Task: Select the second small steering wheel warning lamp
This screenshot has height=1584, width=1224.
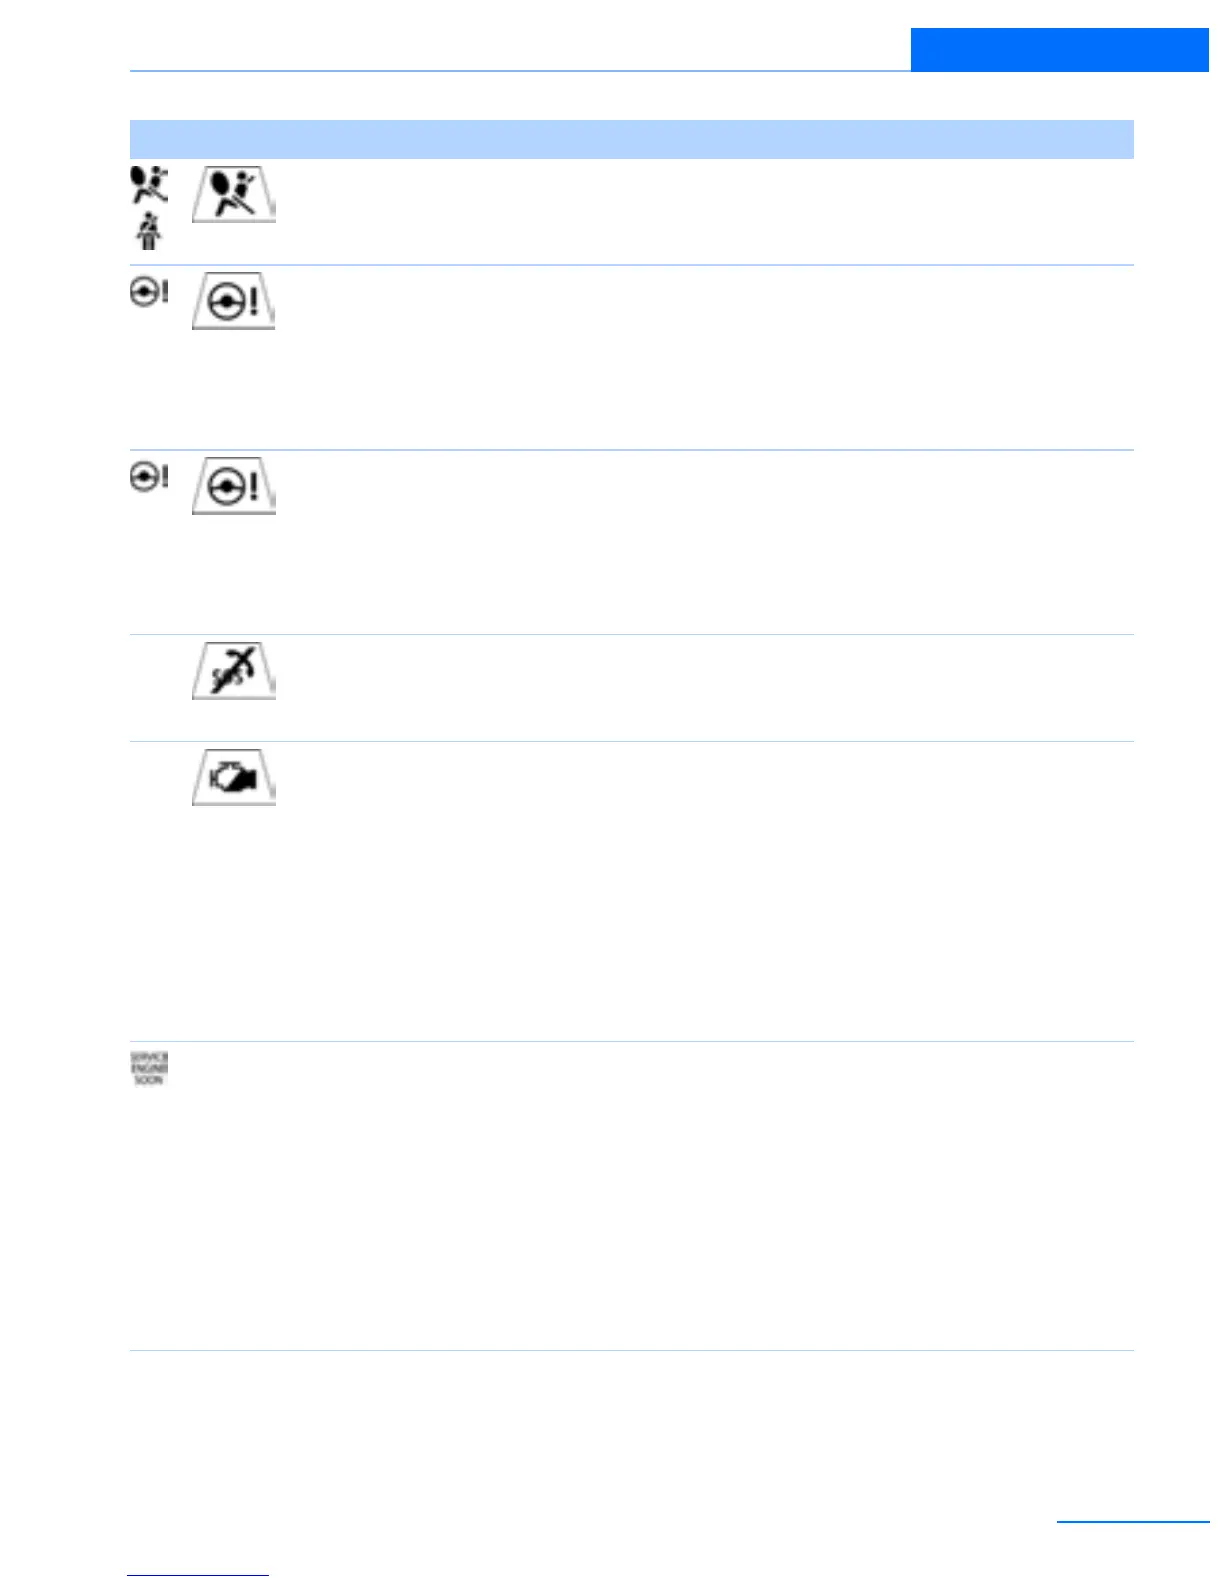Action: (149, 477)
